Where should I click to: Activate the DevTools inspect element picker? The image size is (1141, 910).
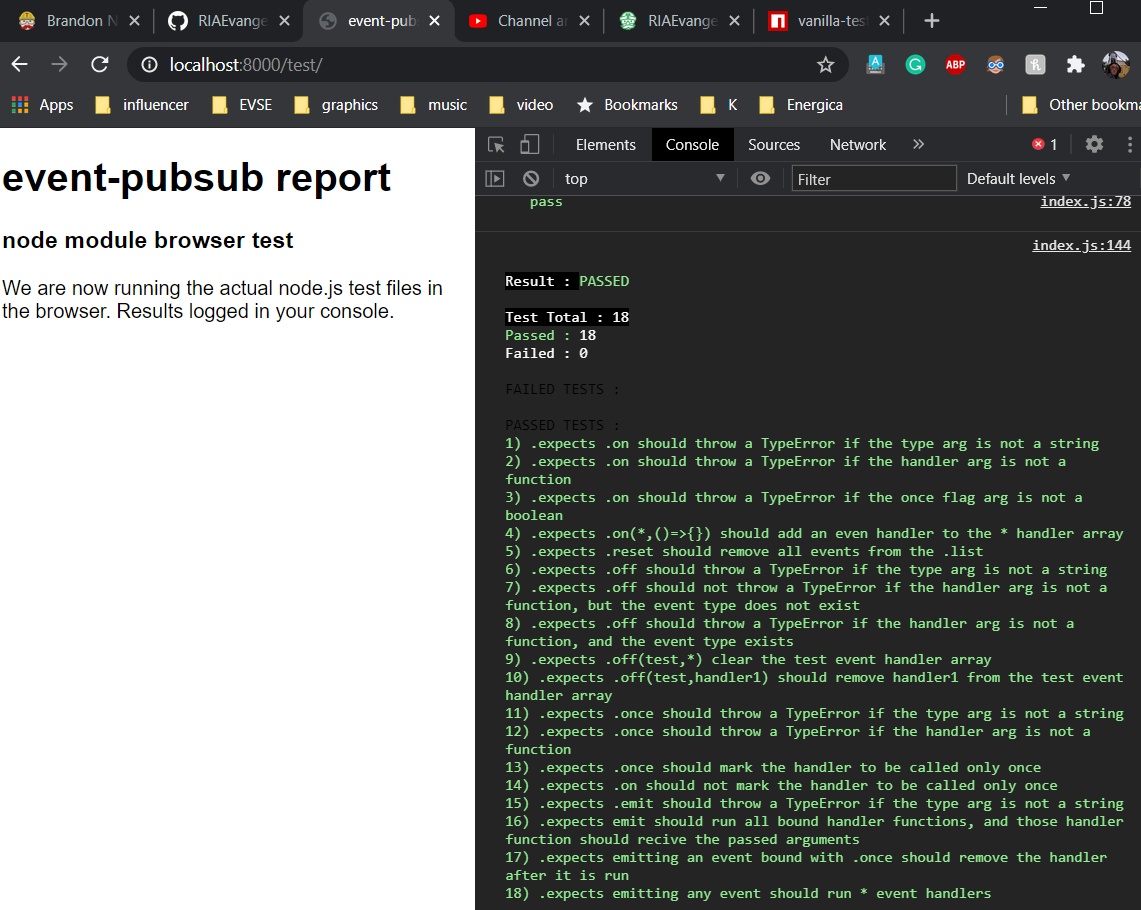pyautogui.click(x=496, y=145)
